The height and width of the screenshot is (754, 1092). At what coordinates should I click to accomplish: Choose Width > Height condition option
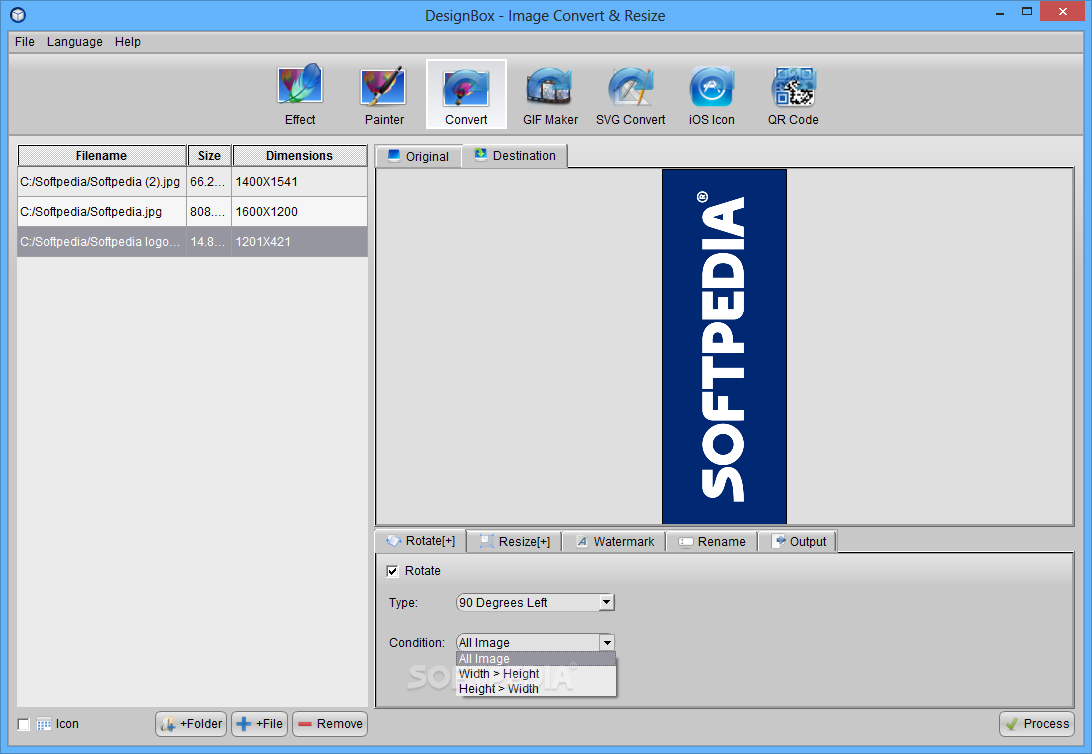tap(536, 674)
